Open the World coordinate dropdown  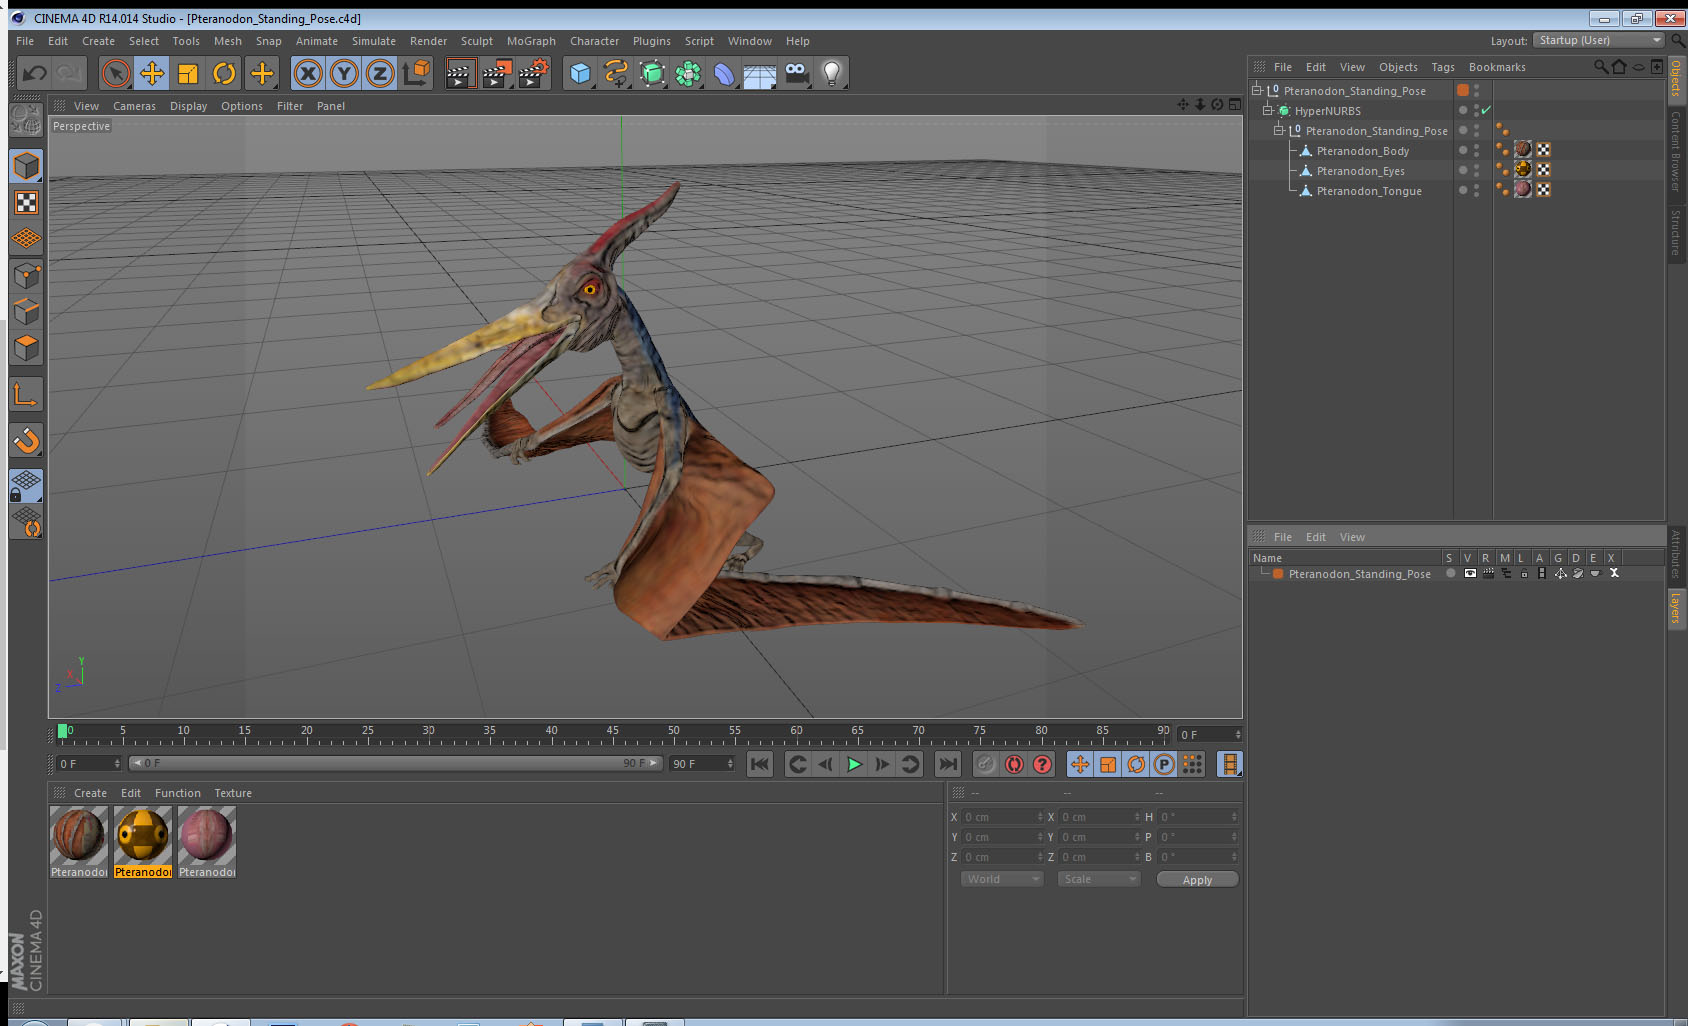click(1002, 879)
